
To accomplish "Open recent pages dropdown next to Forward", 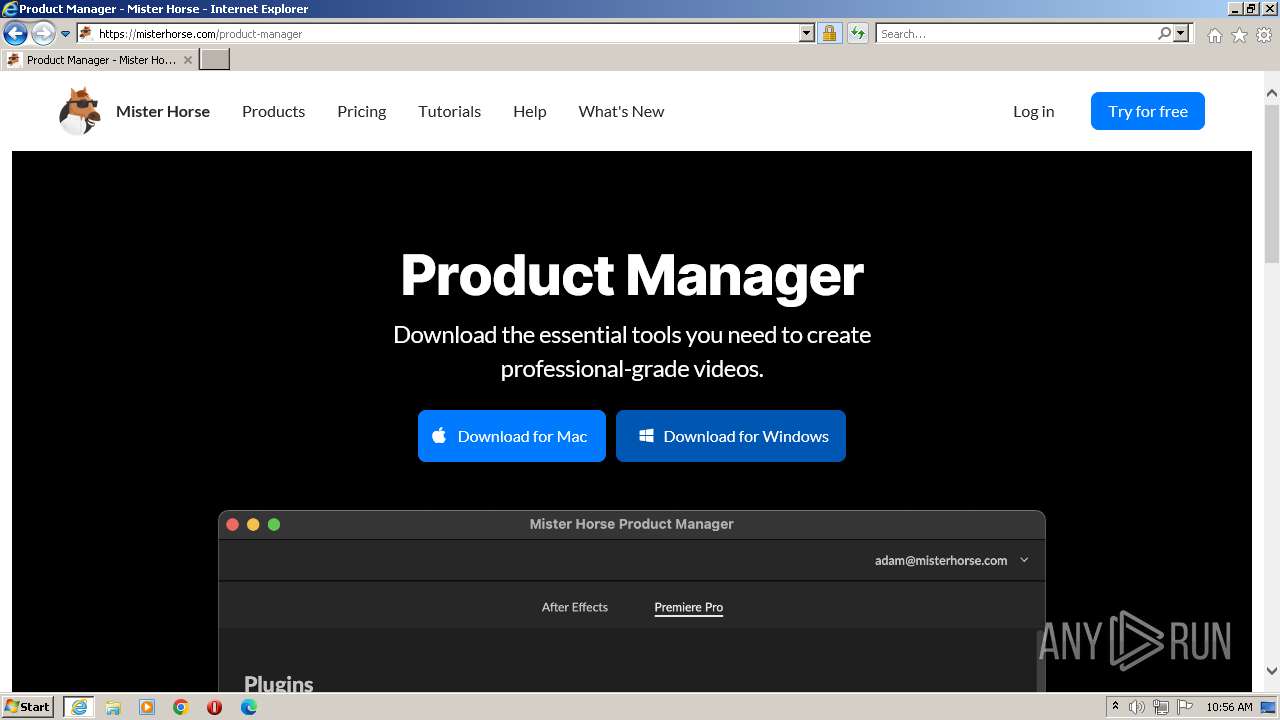I will [x=66, y=34].
